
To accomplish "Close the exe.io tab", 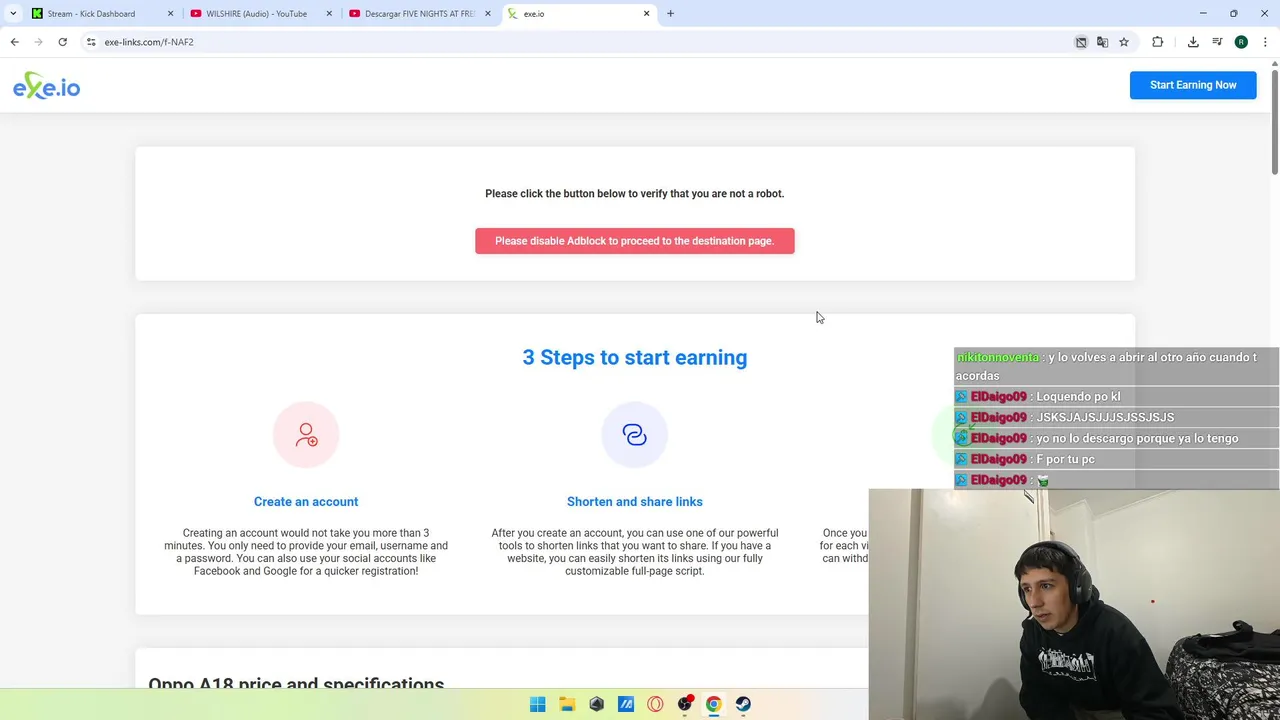I will tap(646, 14).
